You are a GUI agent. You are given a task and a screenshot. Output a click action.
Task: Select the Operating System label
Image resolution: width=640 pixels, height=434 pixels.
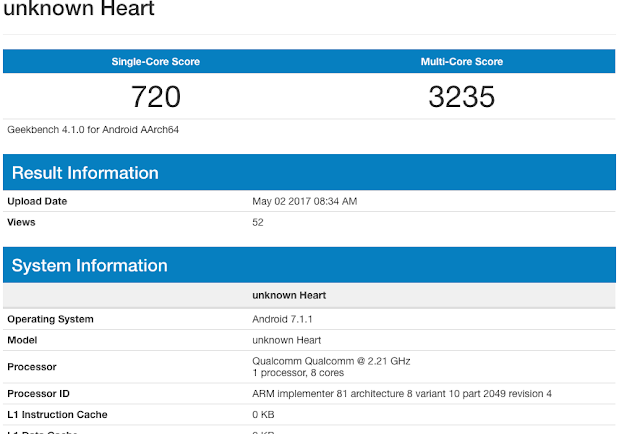coord(50,319)
